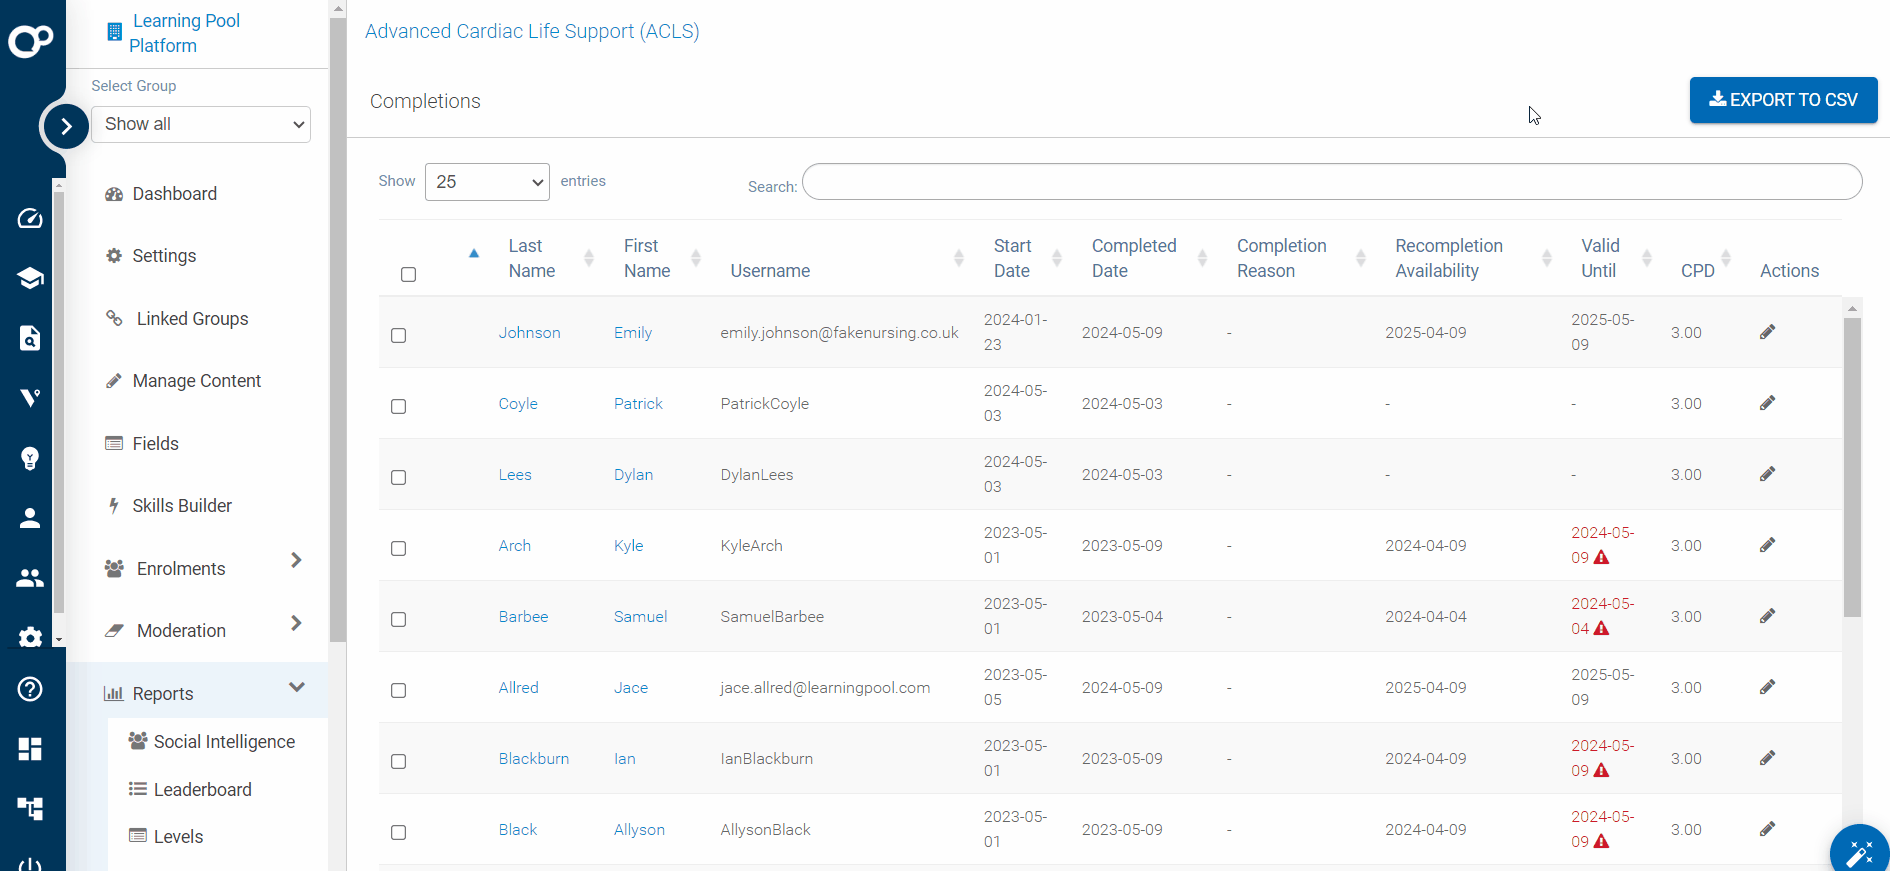The width and height of the screenshot is (1890, 871).
Task: Open the Advanced Cardiac Life Support (ACLS) link
Action: tap(532, 31)
